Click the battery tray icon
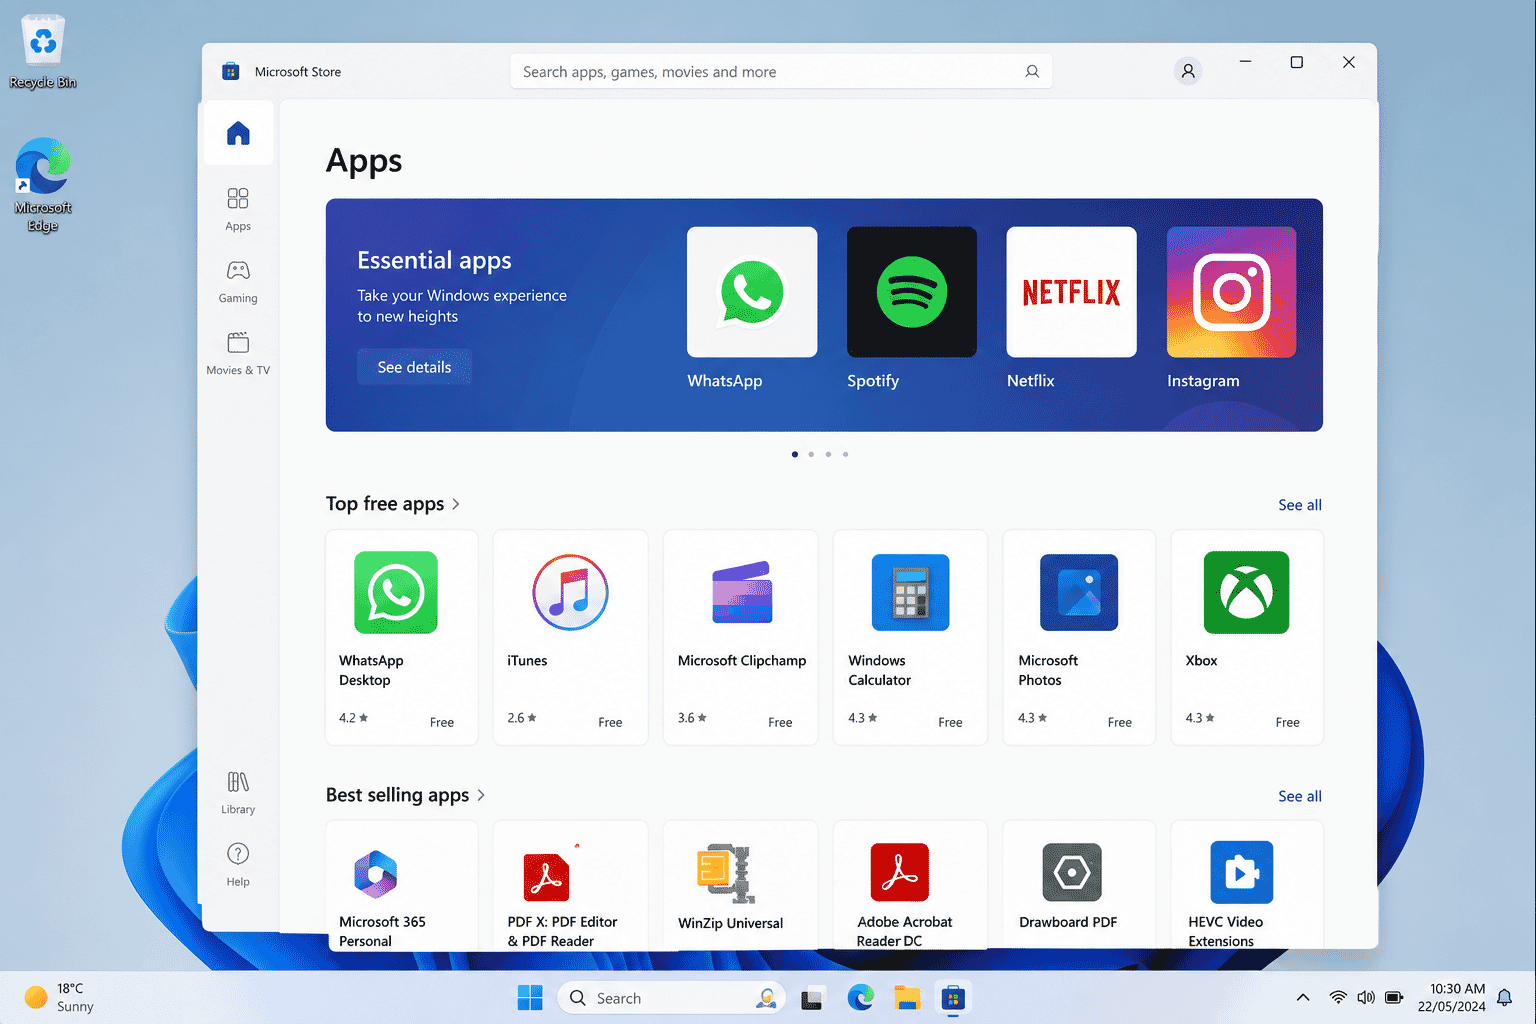1536x1024 pixels. pos(1394,997)
